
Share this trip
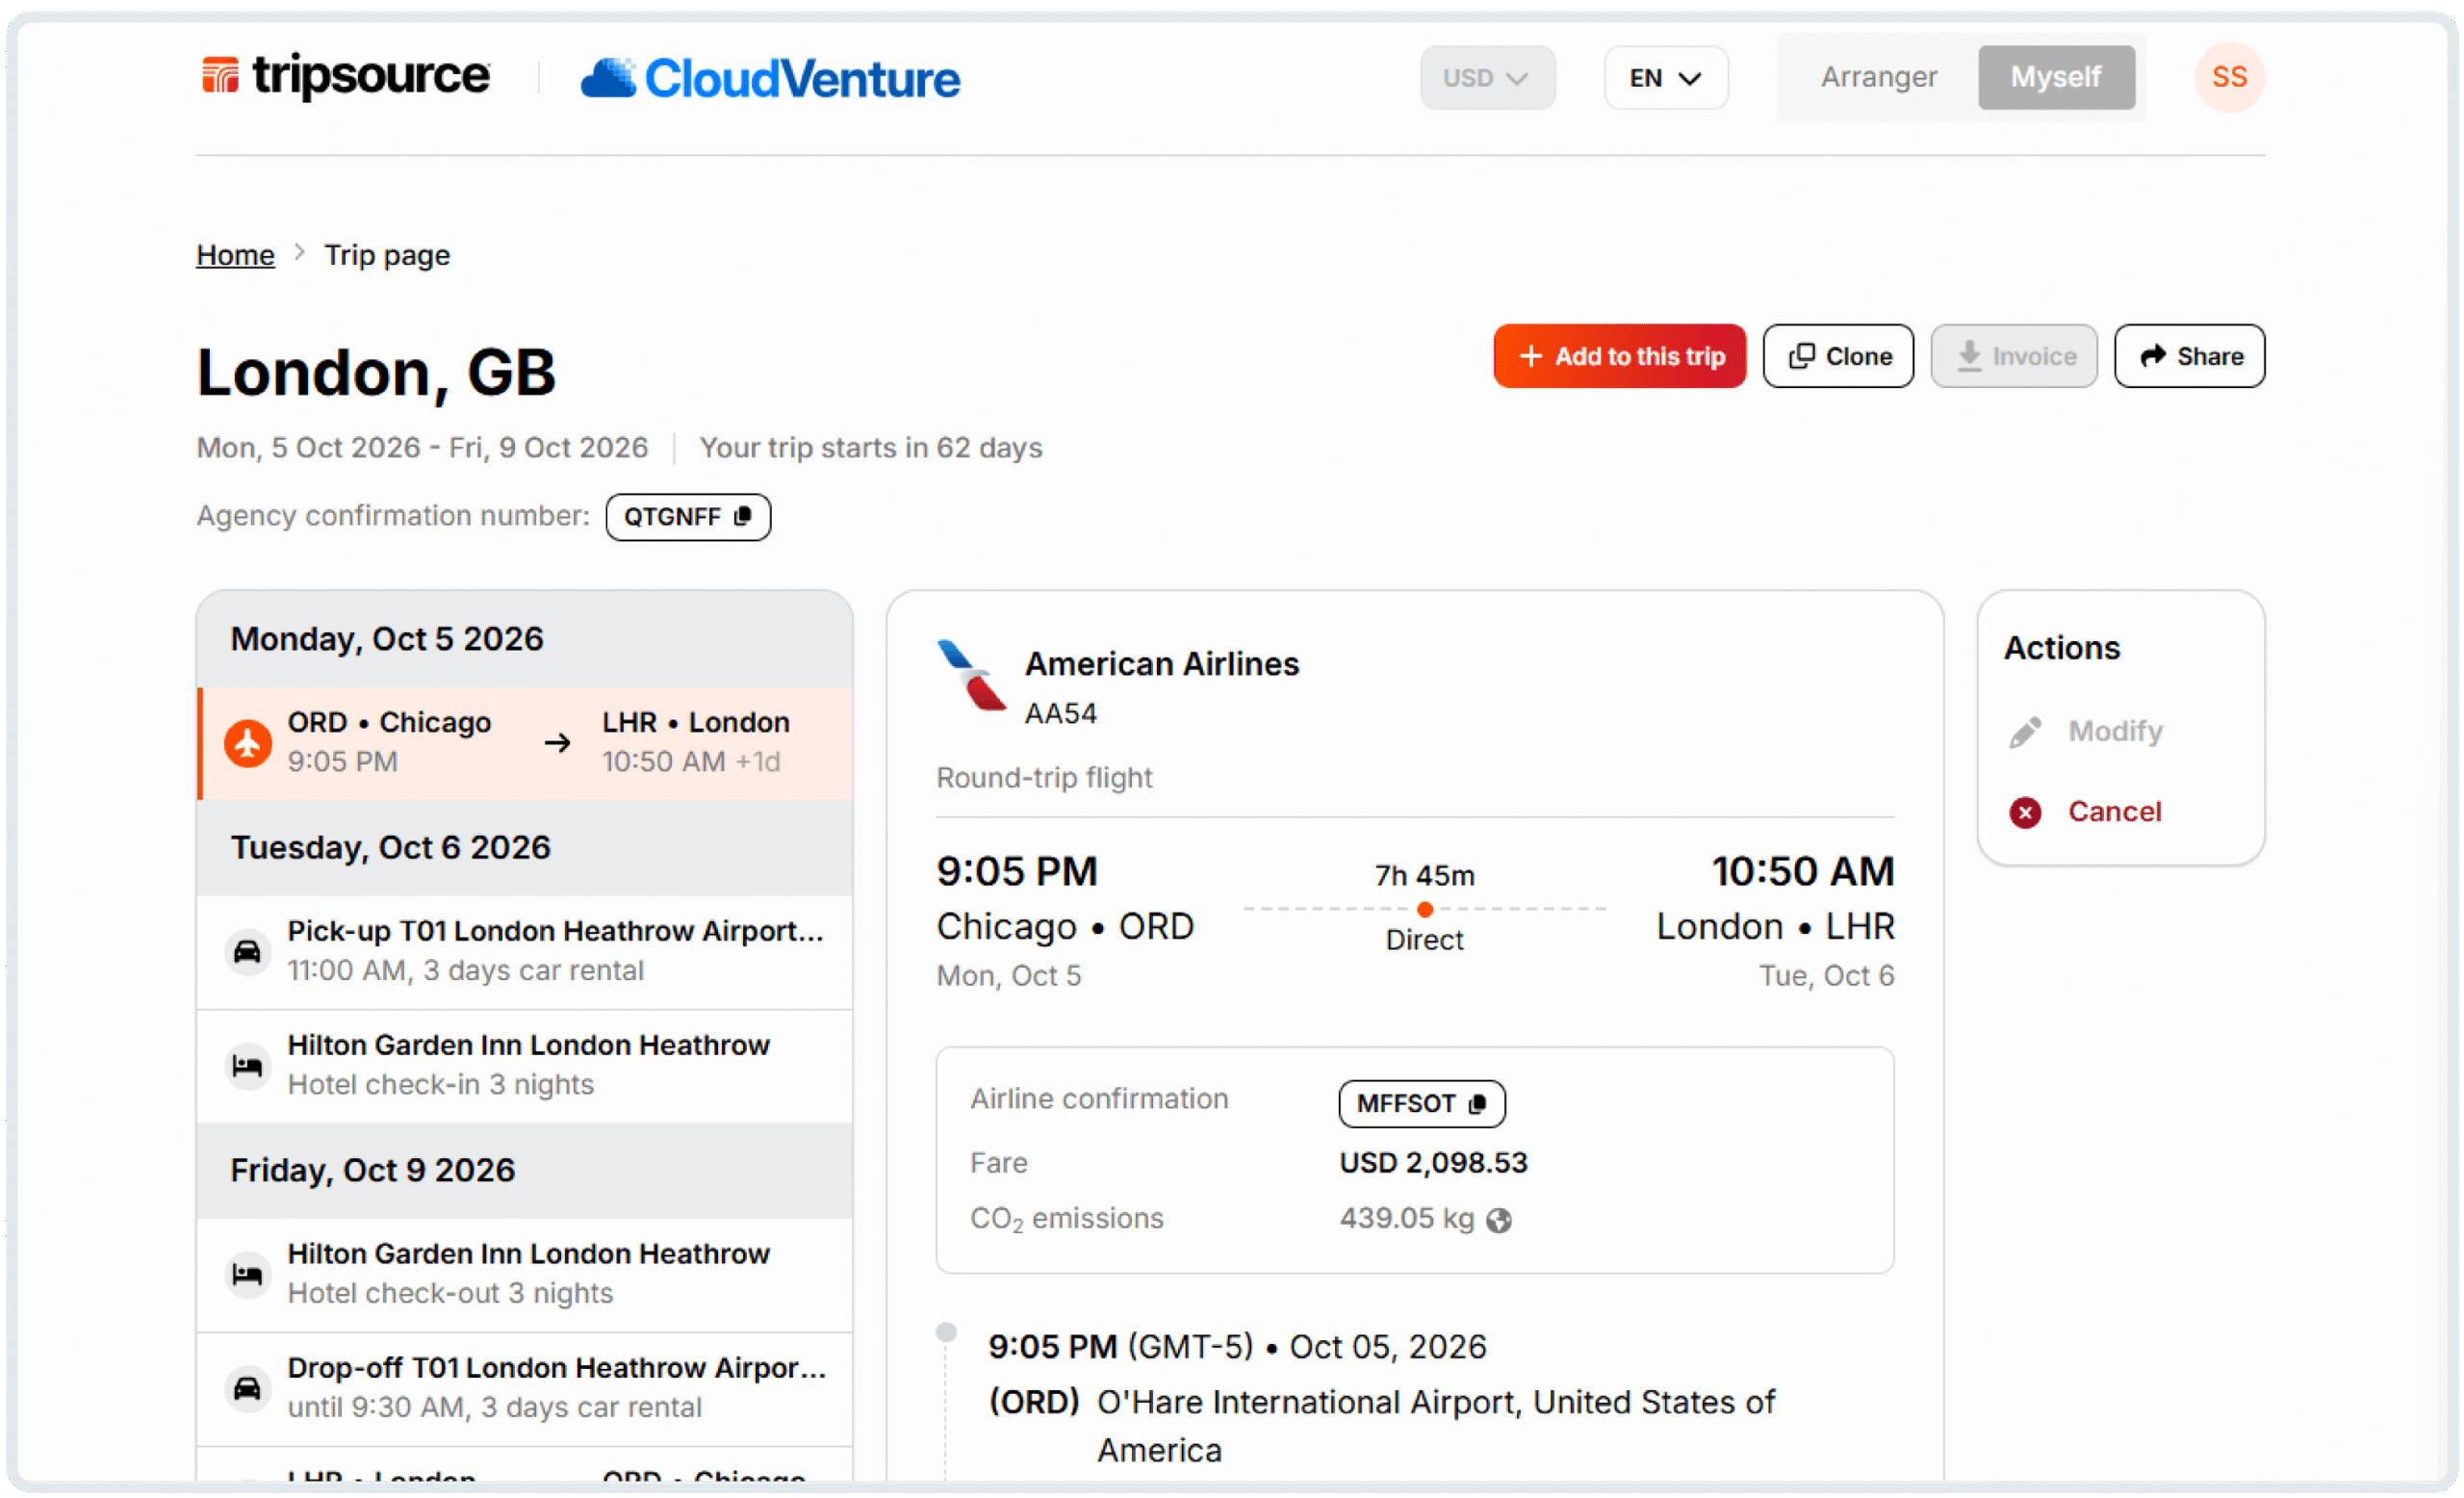(x=2189, y=356)
